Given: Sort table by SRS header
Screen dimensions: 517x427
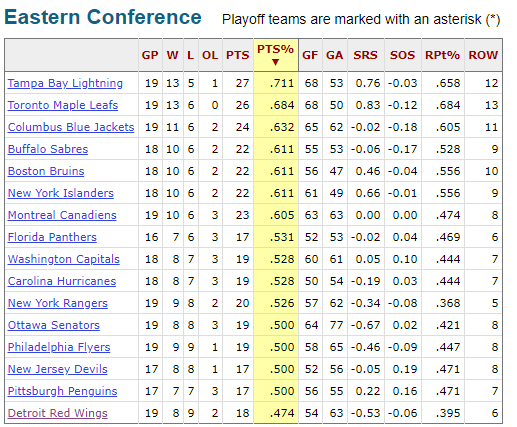Looking at the screenshot, I should 366,55.
